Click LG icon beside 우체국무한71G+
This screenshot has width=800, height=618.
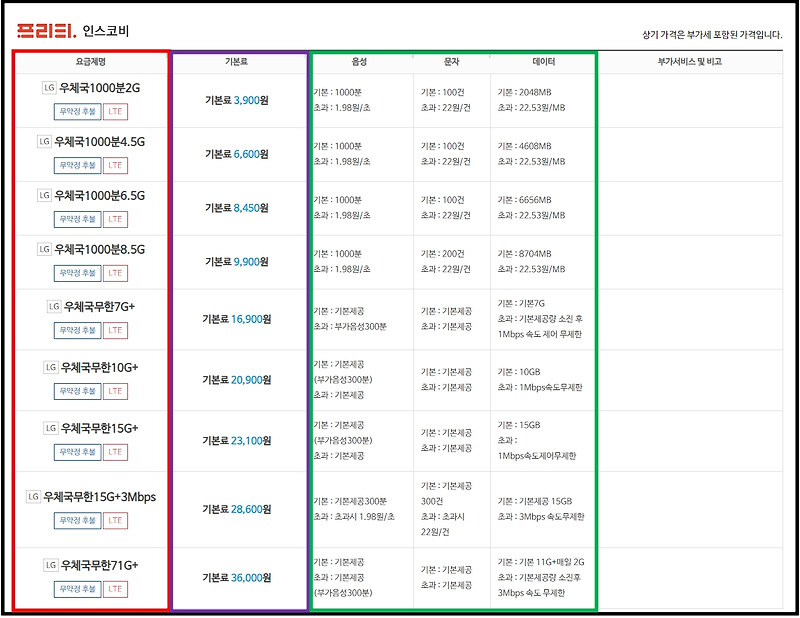(51, 565)
